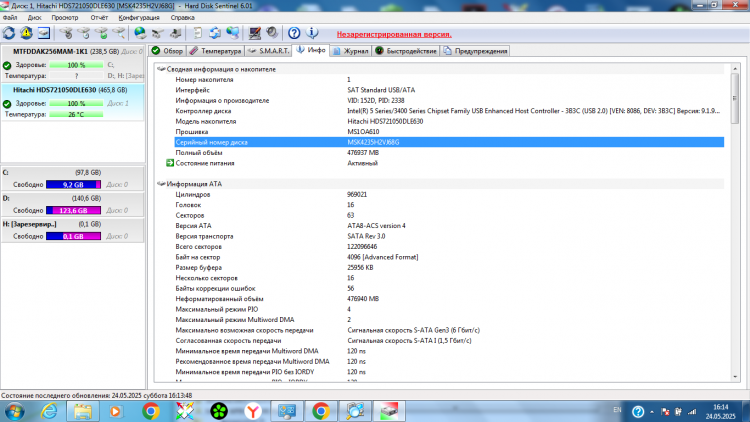Click the green health check icon for Hitachi disk
Image resolution: width=750 pixels, height=422 pixels.
(7, 104)
